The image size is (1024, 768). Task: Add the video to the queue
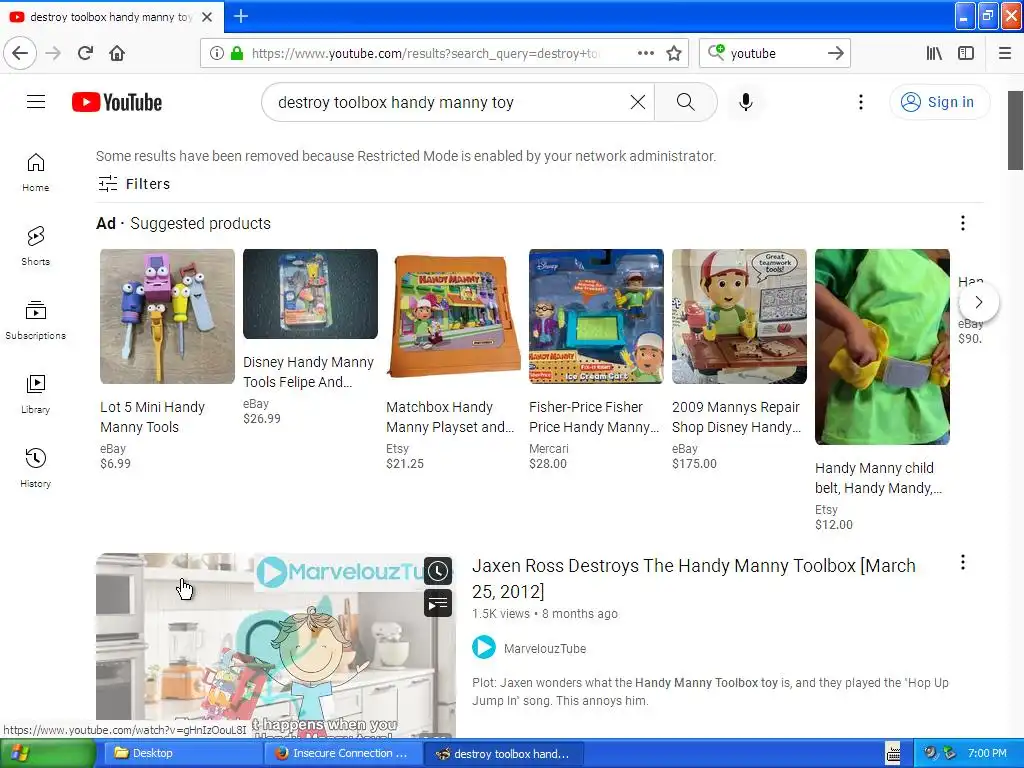(x=438, y=603)
